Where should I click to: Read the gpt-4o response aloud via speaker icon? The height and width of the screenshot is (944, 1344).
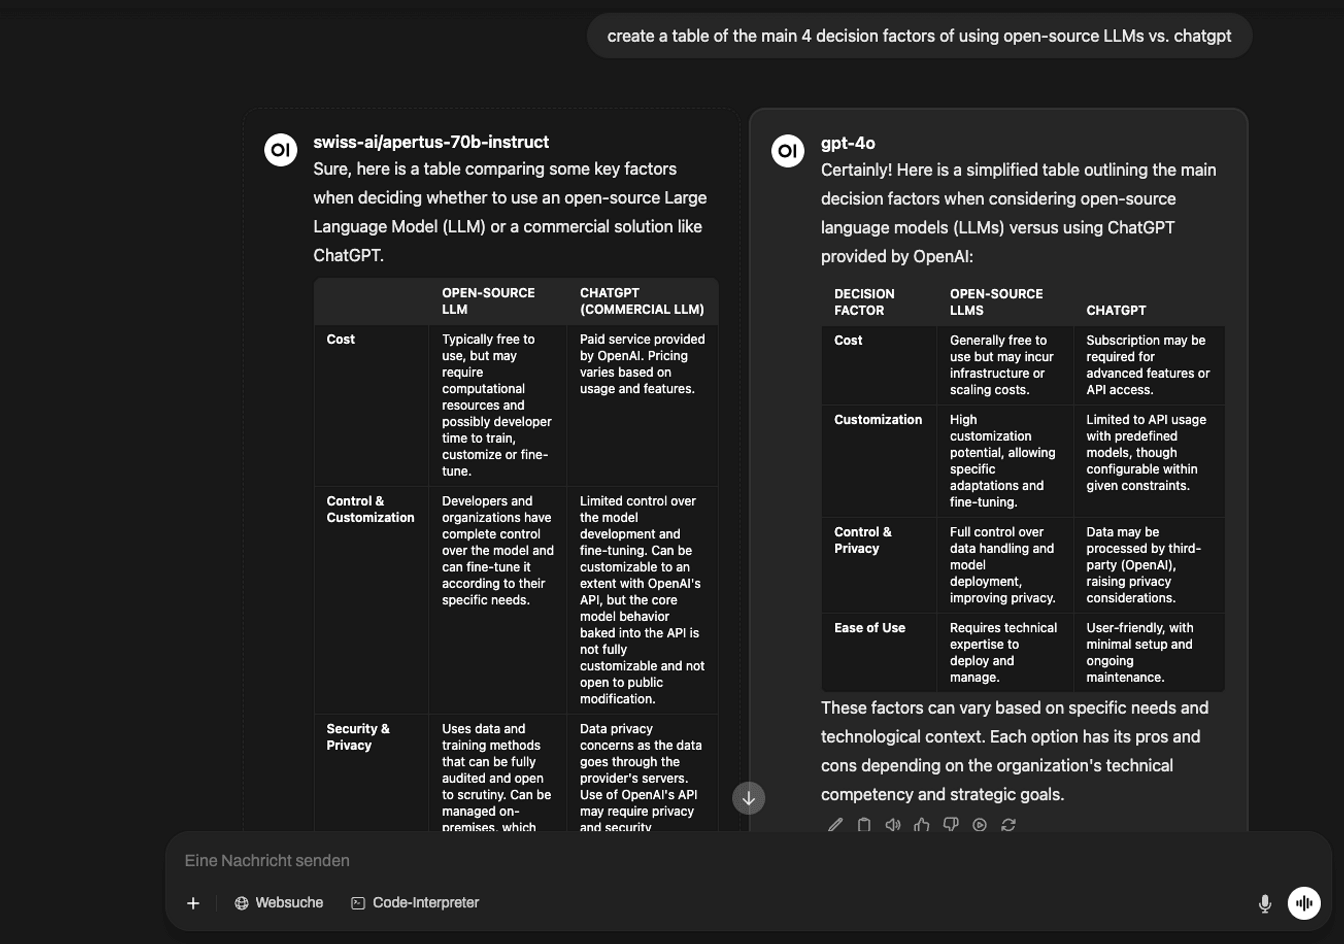(893, 825)
